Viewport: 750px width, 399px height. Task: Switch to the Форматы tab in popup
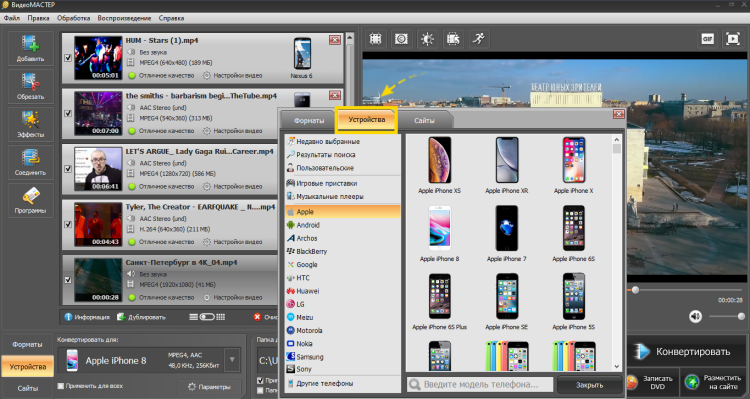tap(309, 121)
